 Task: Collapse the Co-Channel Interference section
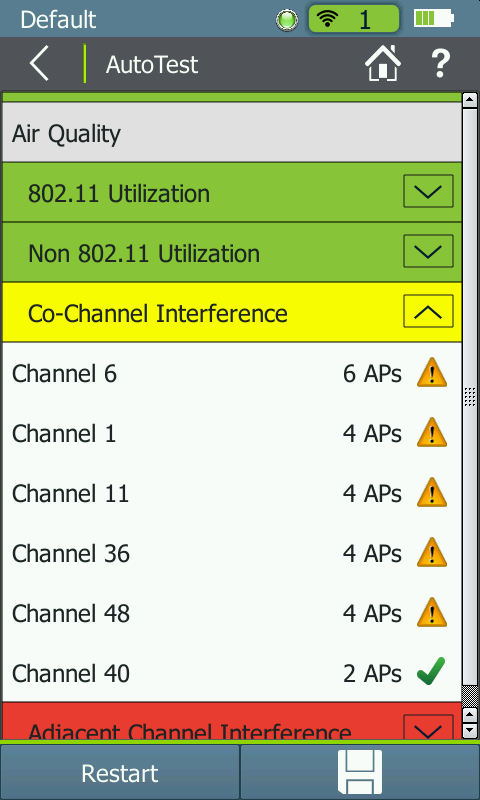(x=428, y=311)
